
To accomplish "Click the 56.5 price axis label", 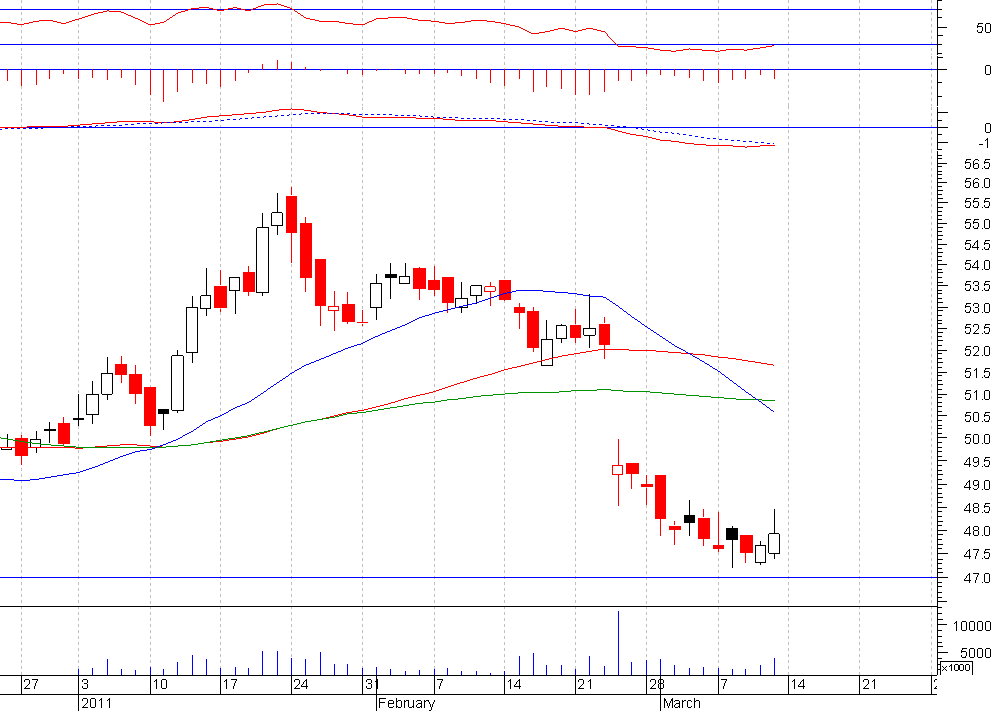I will 977,164.
